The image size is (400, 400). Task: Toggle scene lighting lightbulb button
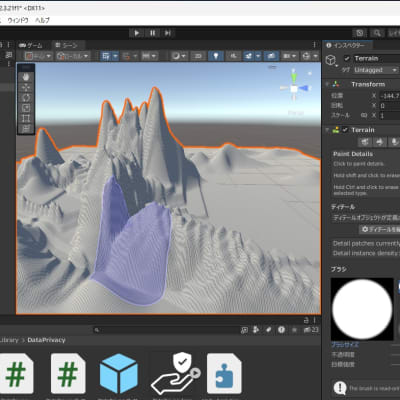coord(216,56)
